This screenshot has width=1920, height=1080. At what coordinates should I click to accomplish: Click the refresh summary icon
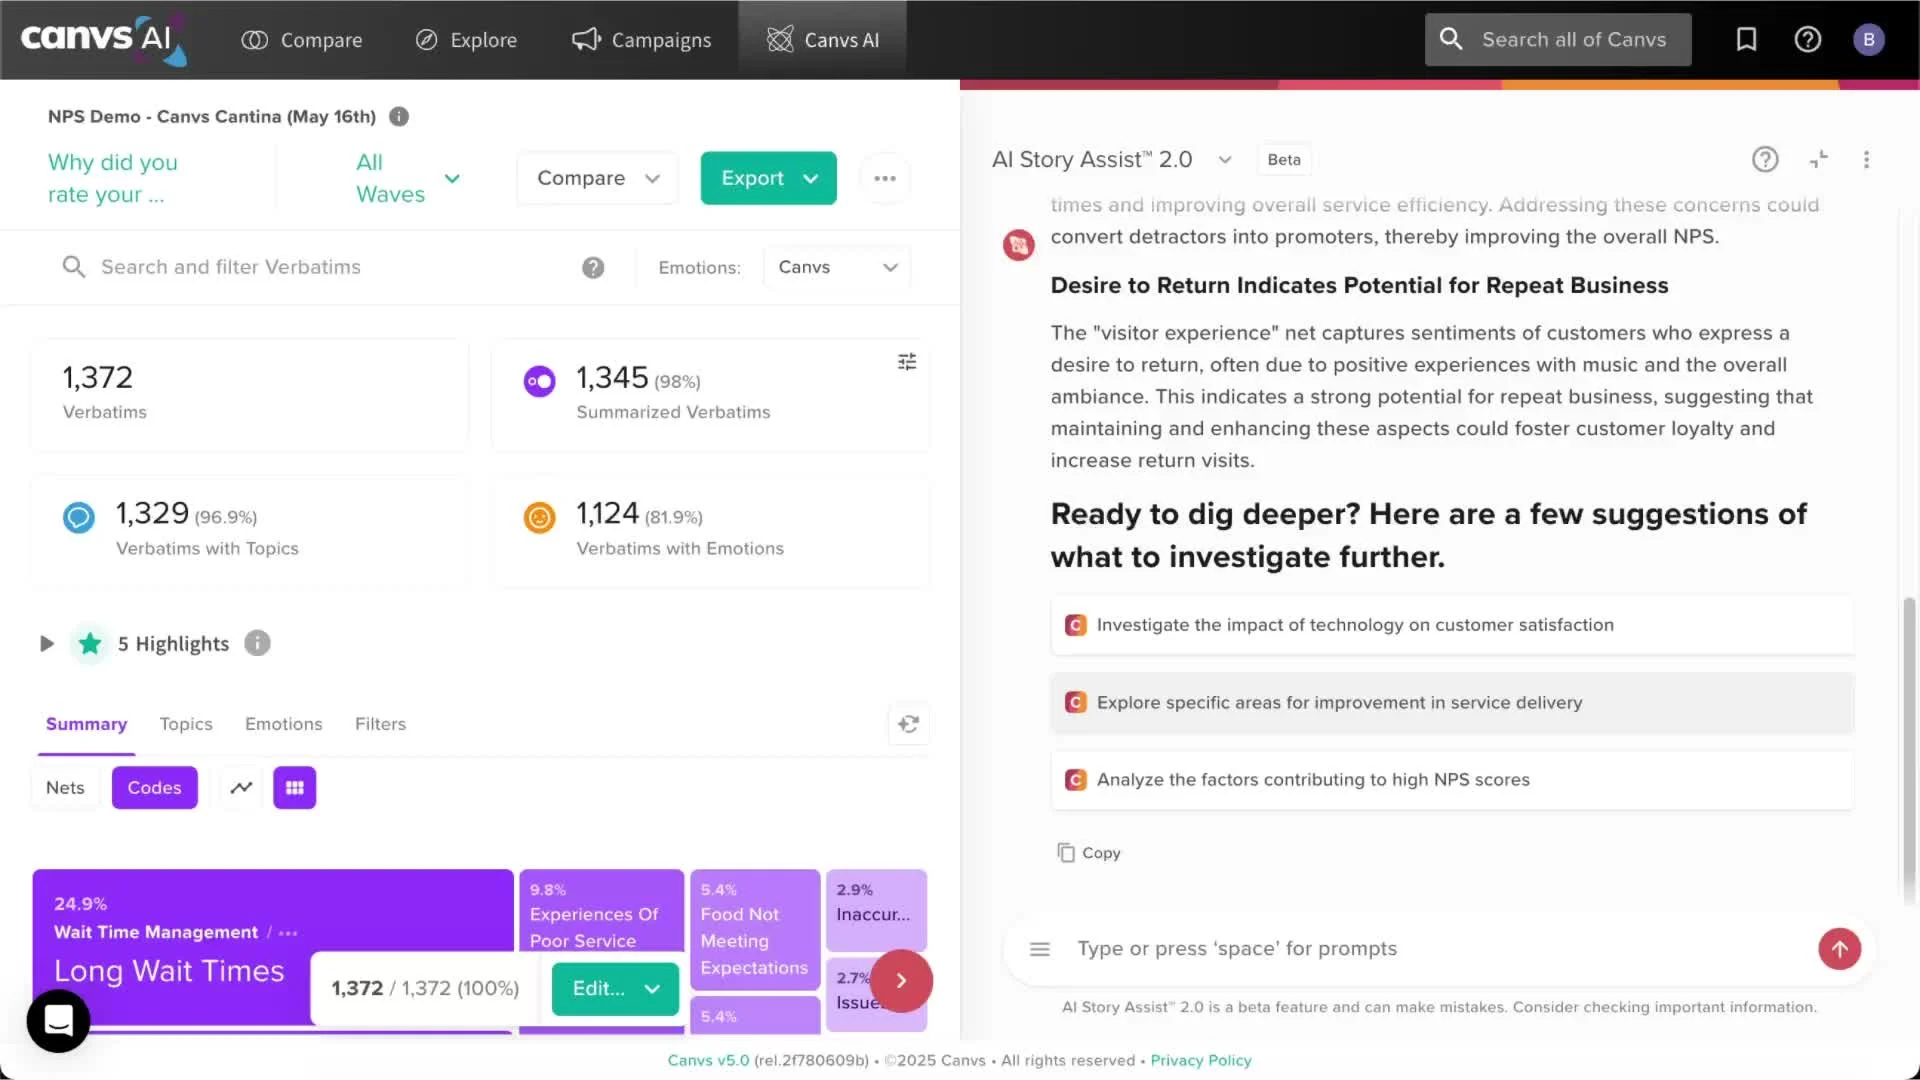point(908,724)
